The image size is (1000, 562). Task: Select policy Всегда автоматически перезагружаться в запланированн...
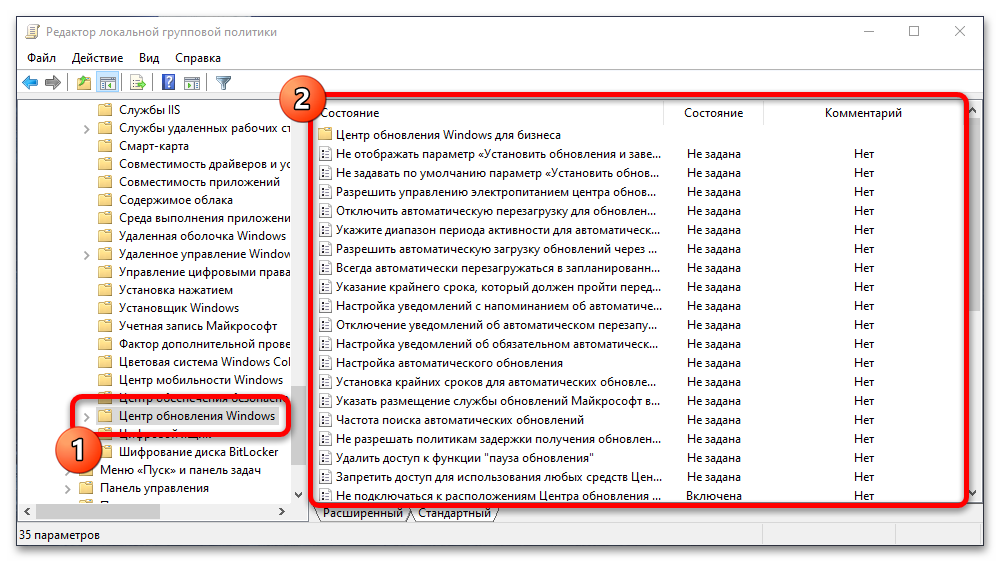tap(497, 268)
